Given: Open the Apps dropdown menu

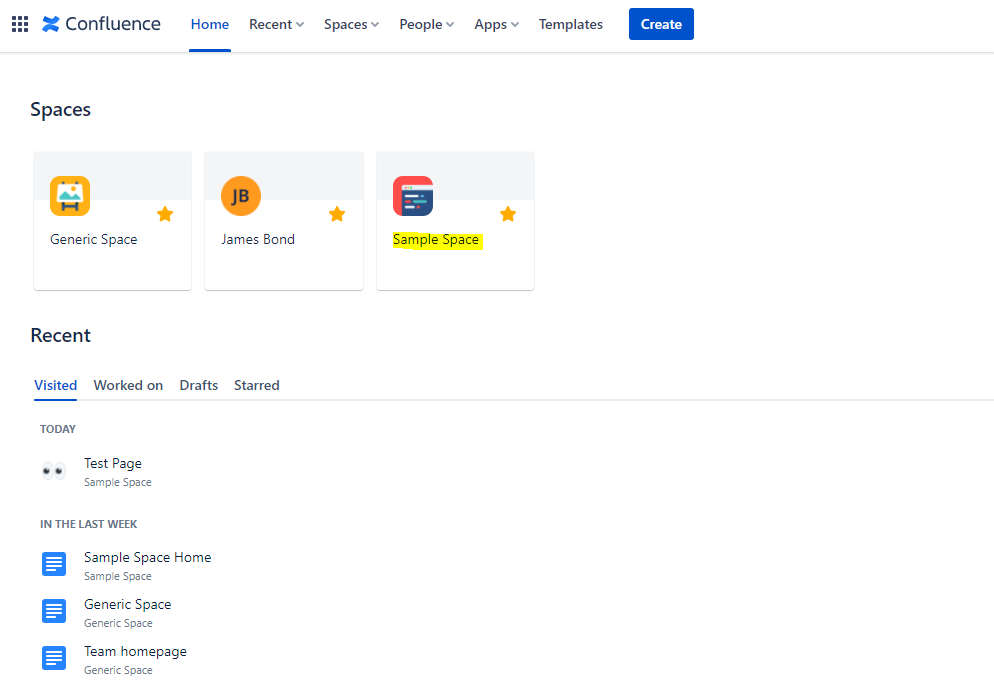Looking at the screenshot, I should click(496, 24).
